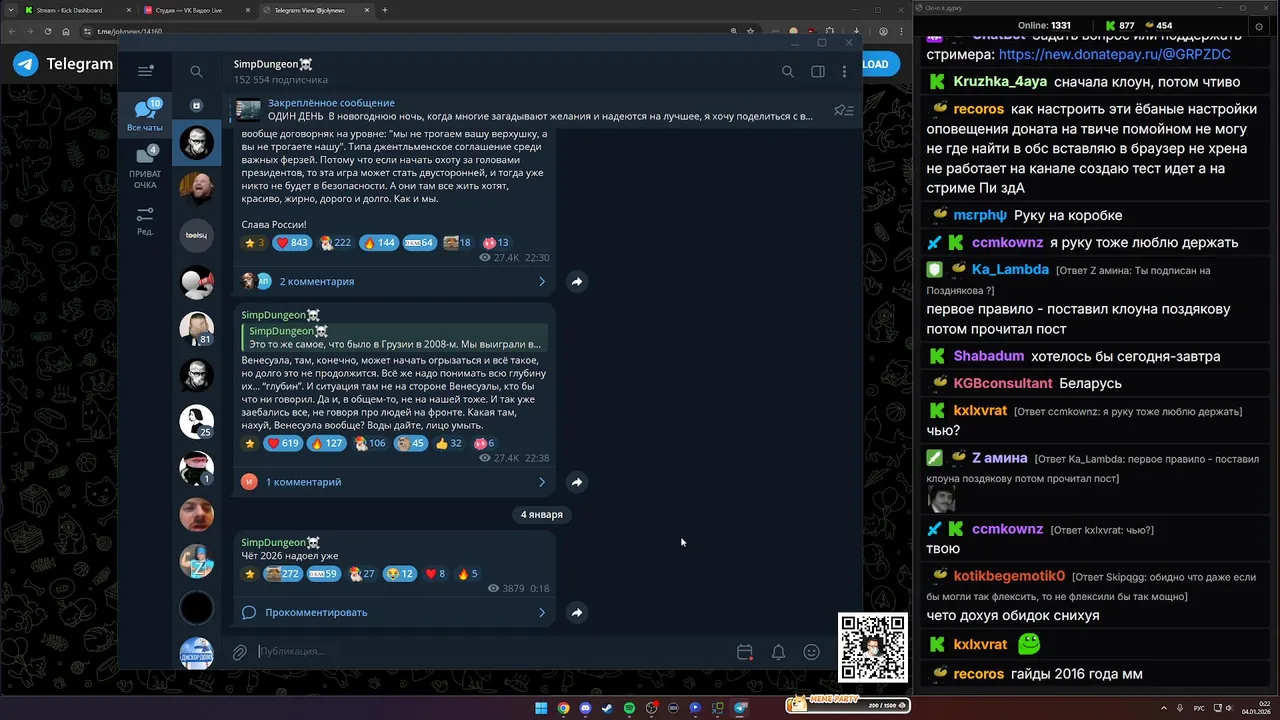Toggle the crying reaction with 12
Viewport: 1280px width, 720px height.
[400, 574]
